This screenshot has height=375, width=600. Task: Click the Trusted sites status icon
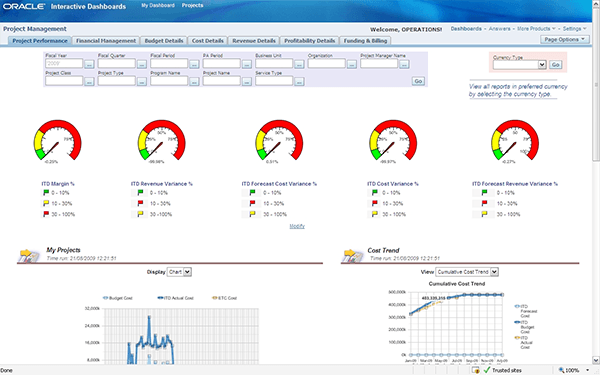coord(487,370)
